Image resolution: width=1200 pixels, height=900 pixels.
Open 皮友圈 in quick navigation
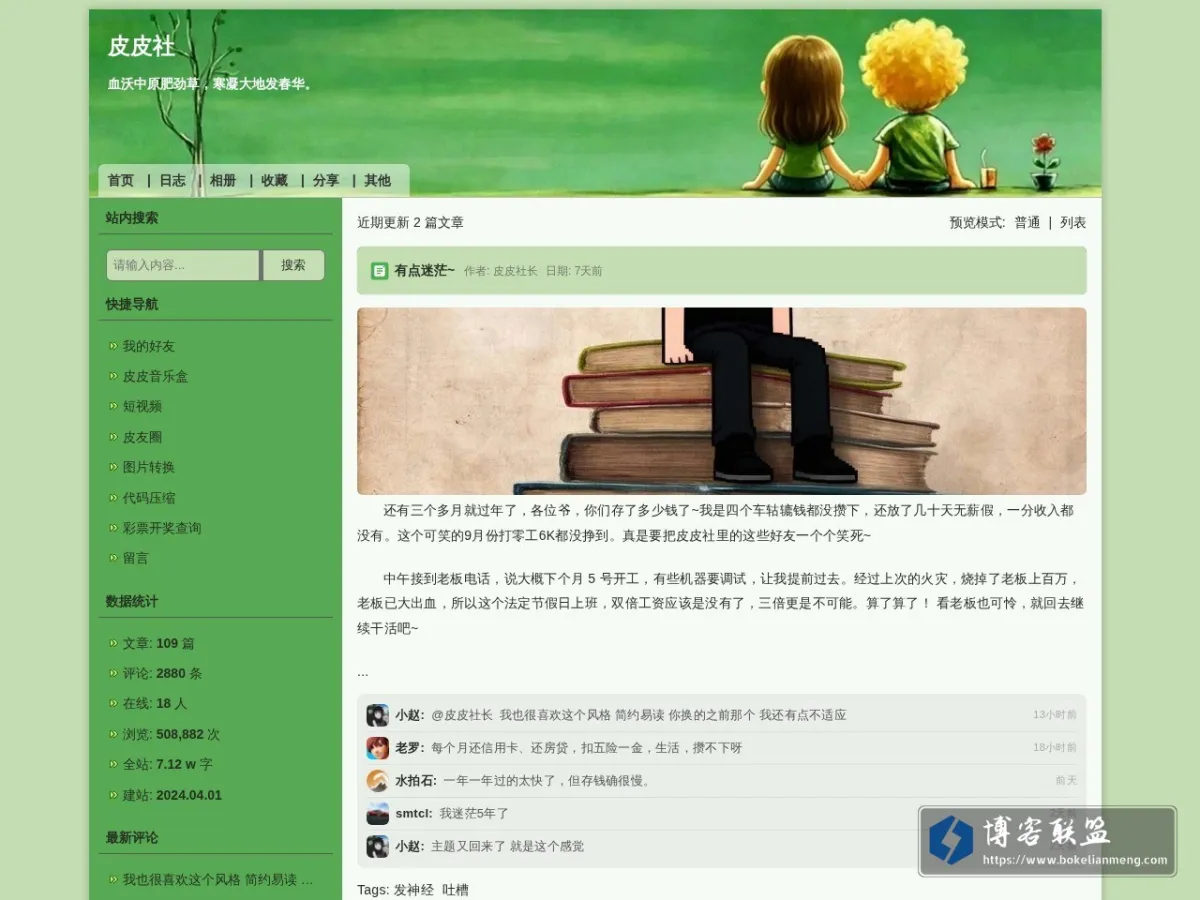tap(142, 437)
